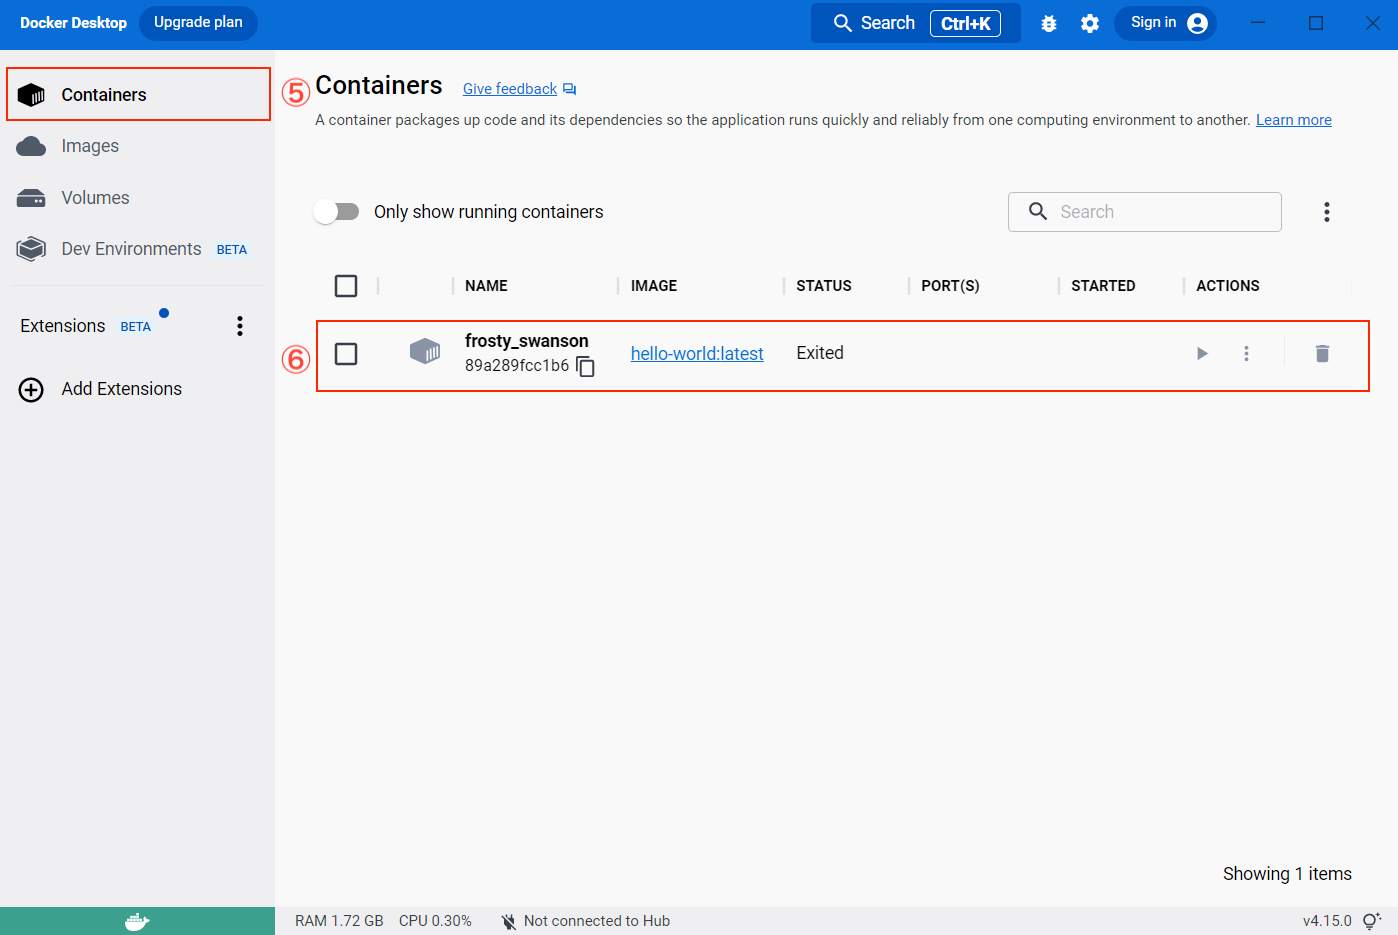This screenshot has width=1398, height=935.
Task: Tick the select-all containers checkbox
Action: pos(346,286)
